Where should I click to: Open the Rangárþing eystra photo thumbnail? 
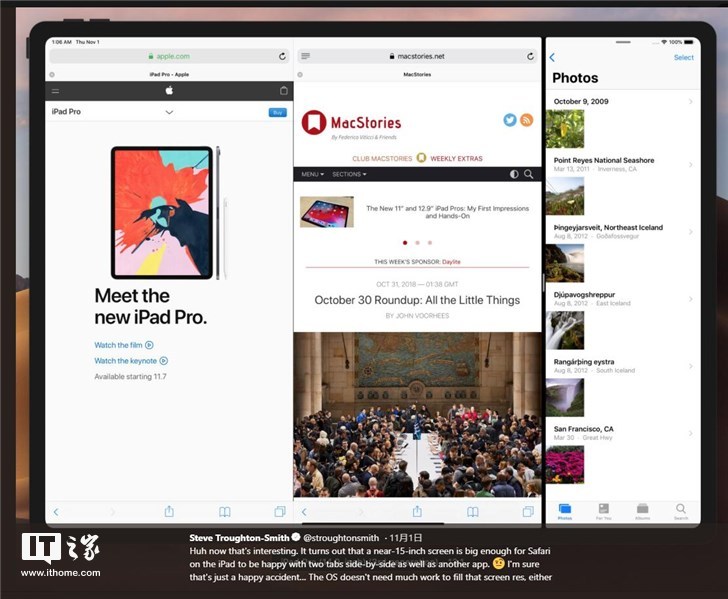tap(565, 397)
